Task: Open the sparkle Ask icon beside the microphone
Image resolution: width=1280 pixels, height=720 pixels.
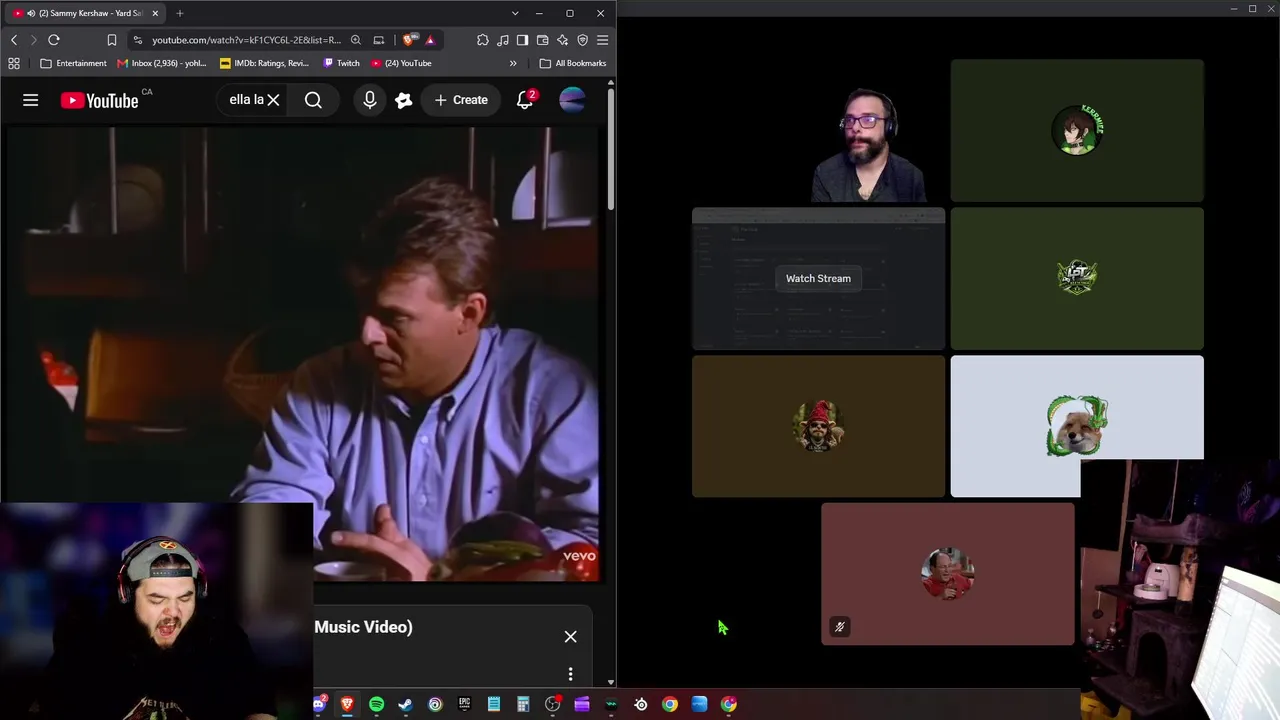Action: tap(404, 100)
